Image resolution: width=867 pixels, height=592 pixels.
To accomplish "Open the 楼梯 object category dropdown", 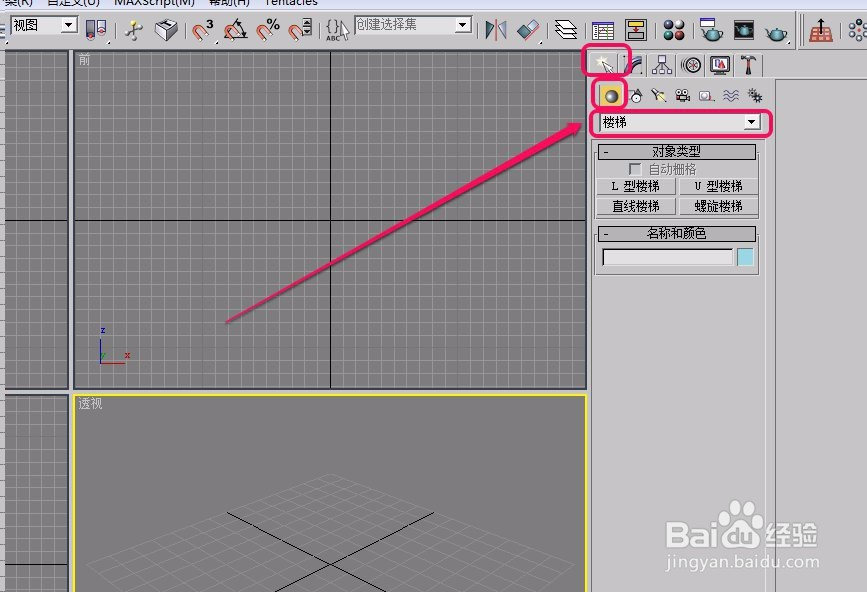I will pos(680,122).
